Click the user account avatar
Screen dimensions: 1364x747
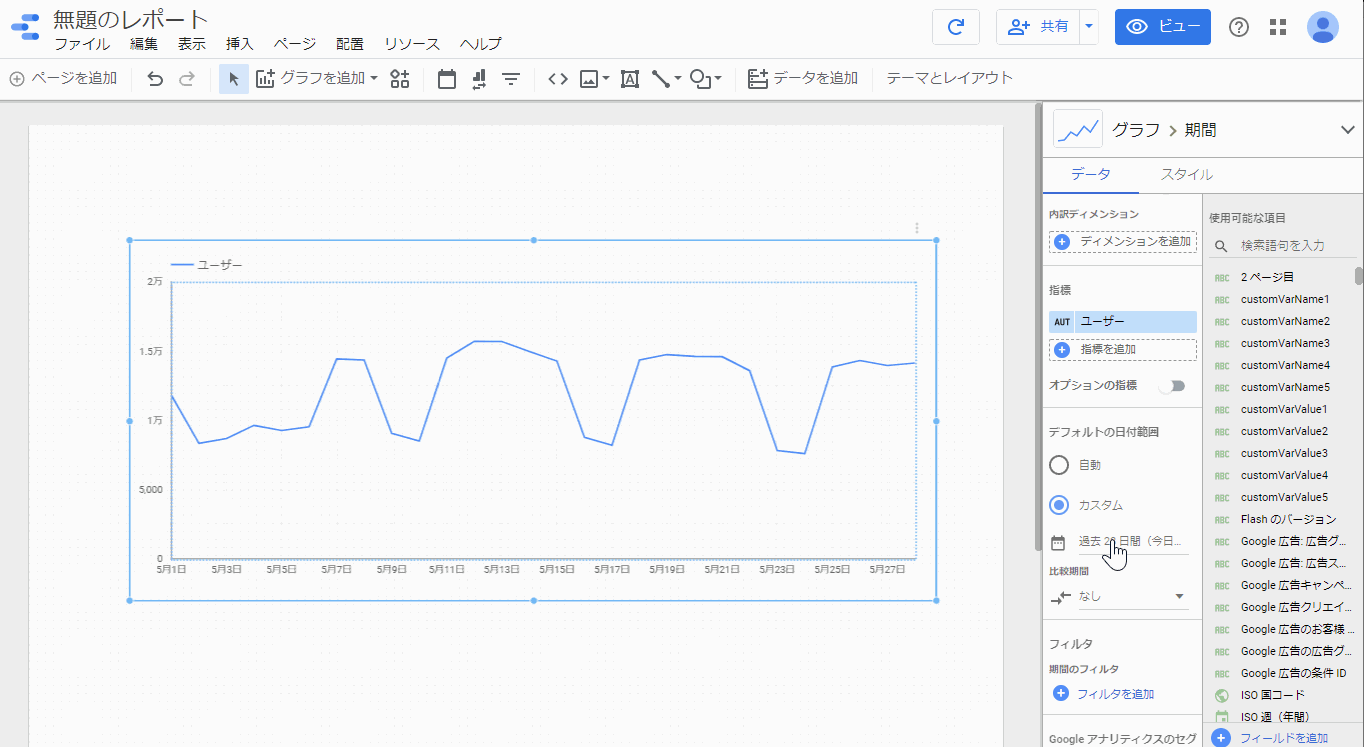[1323, 27]
